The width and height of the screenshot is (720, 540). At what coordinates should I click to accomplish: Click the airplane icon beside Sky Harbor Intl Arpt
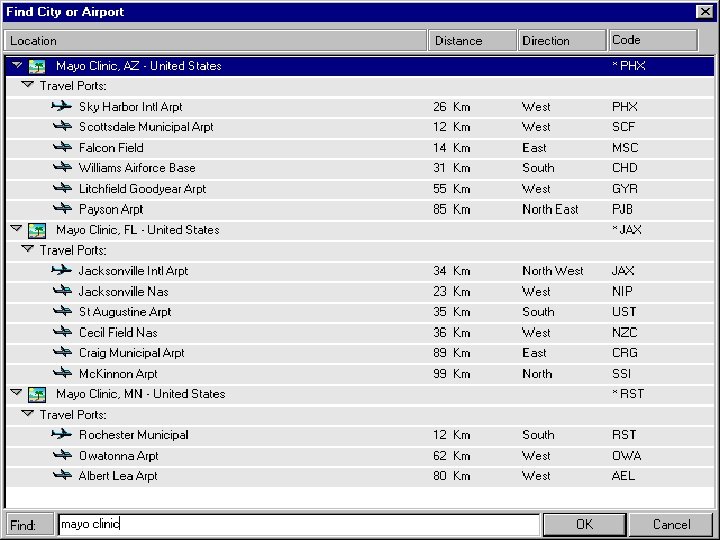coord(62,107)
